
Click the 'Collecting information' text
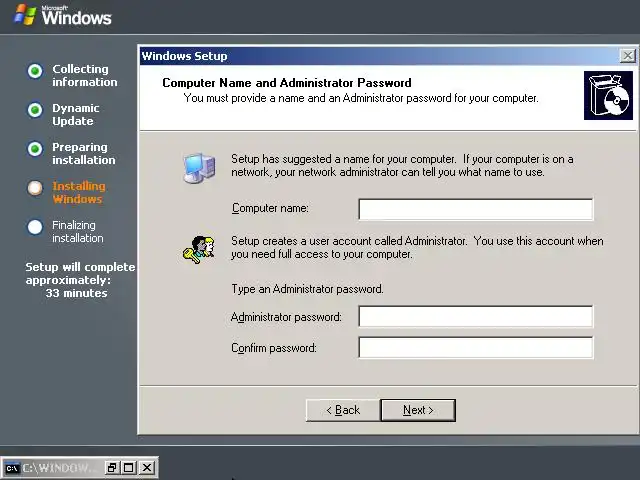click(x=85, y=76)
